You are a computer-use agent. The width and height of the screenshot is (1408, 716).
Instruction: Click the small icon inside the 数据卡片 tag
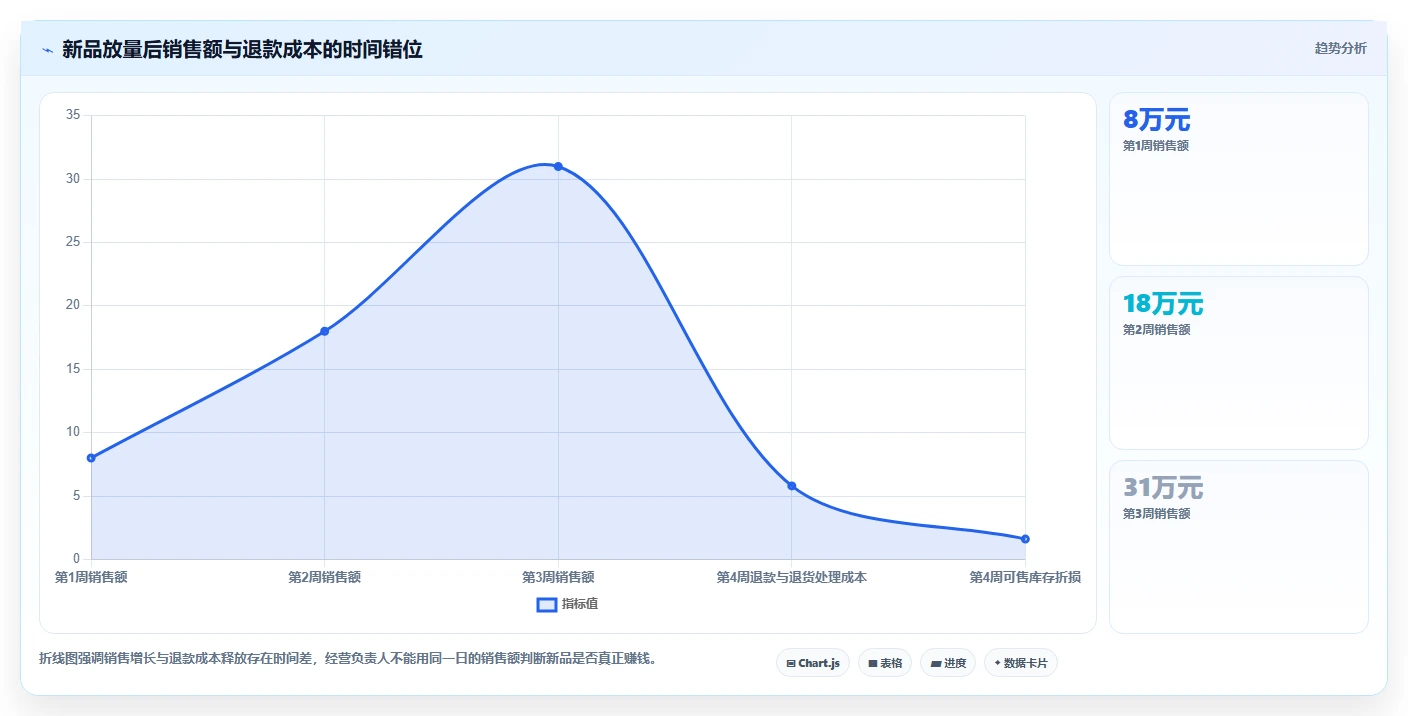point(998,663)
